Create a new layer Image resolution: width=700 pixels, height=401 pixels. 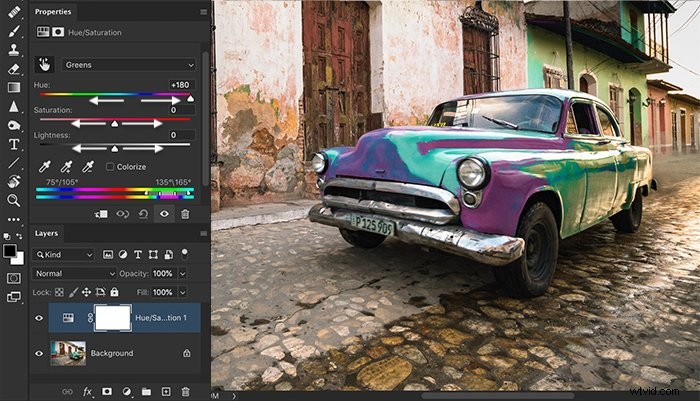166,392
